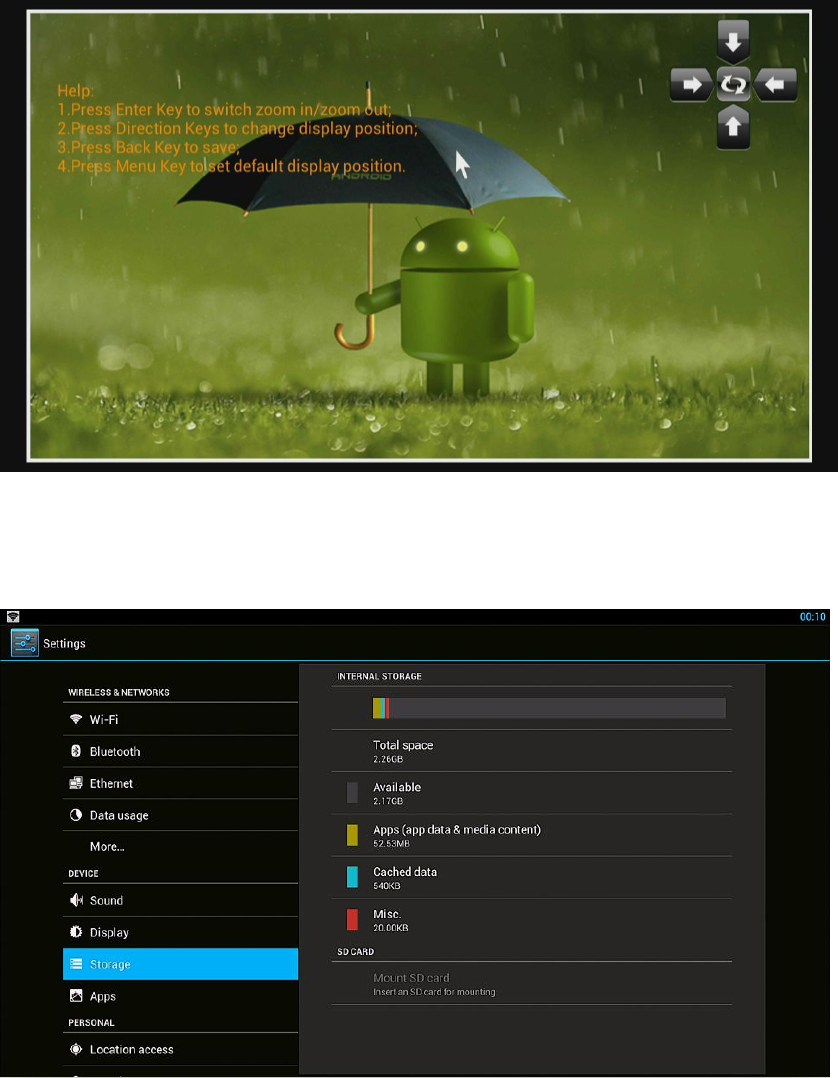Click the Location access icon
Image resolution: width=838 pixels, height=1078 pixels.
tap(76, 1049)
